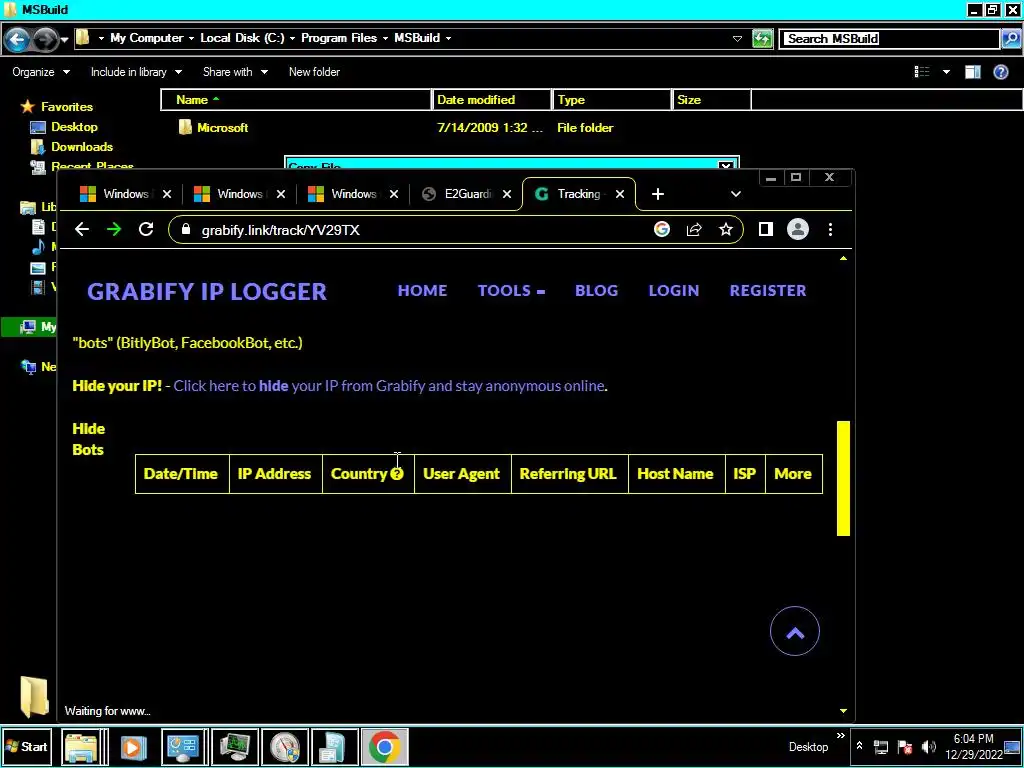The width and height of the screenshot is (1024, 768).
Task: Open Chrome side panel icon
Action: coord(765,229)
